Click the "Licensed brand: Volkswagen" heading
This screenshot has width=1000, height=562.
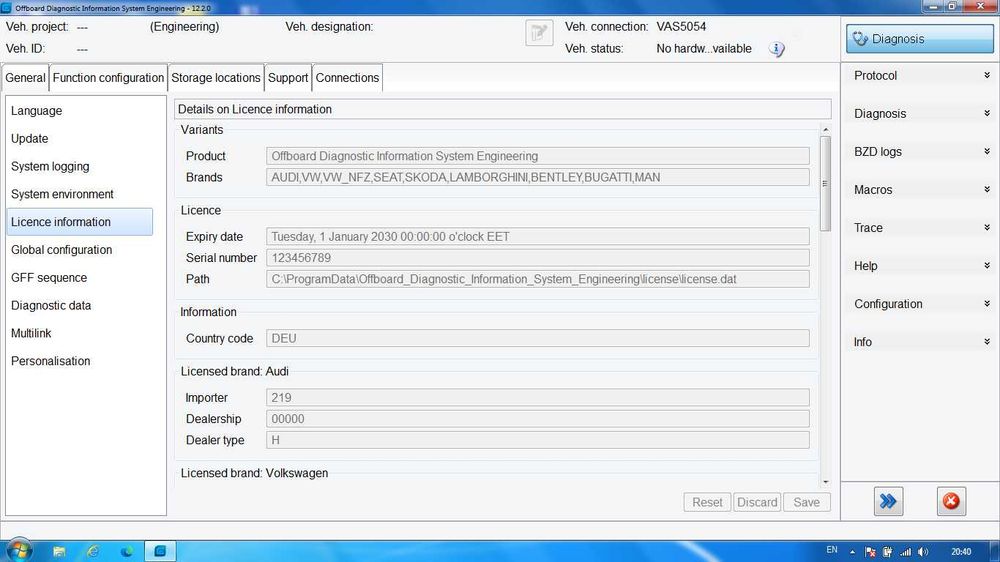[254, 473]
